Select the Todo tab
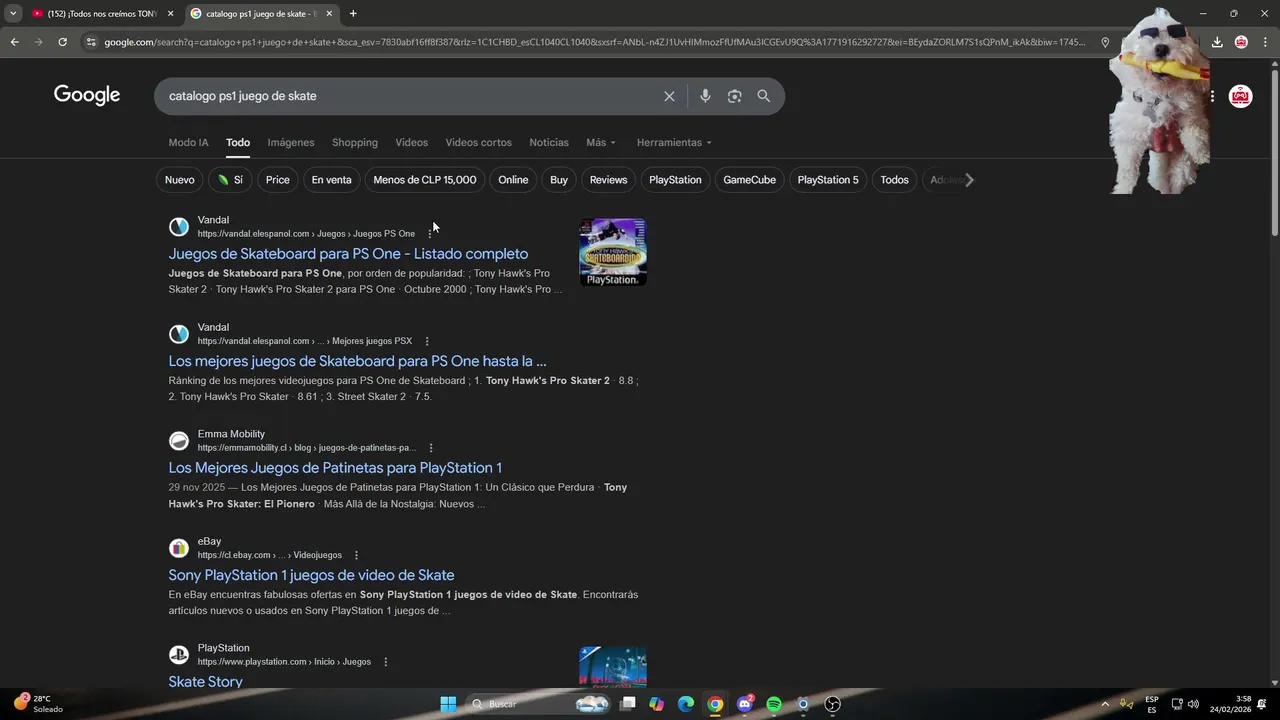 pos(238,142)
